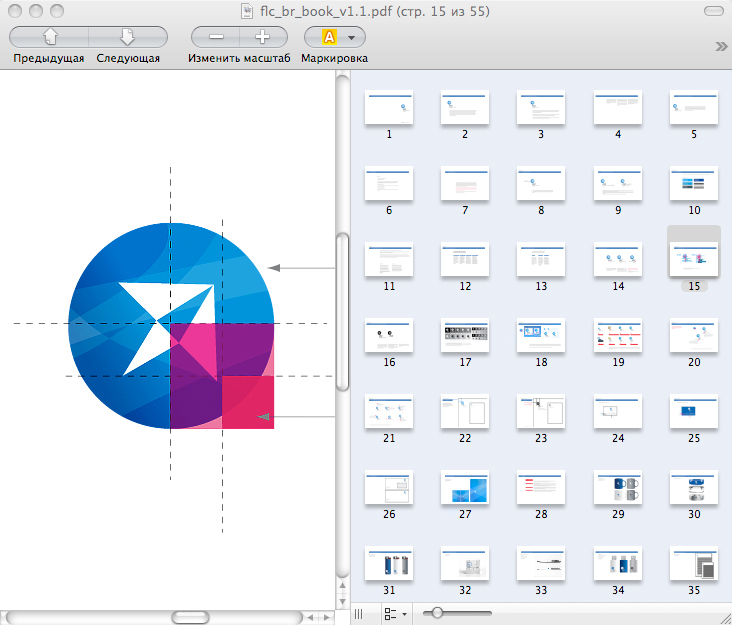Click the horizontal scrollbar right arrow
This screenshot has height=625, width=732.
[326, 616]
